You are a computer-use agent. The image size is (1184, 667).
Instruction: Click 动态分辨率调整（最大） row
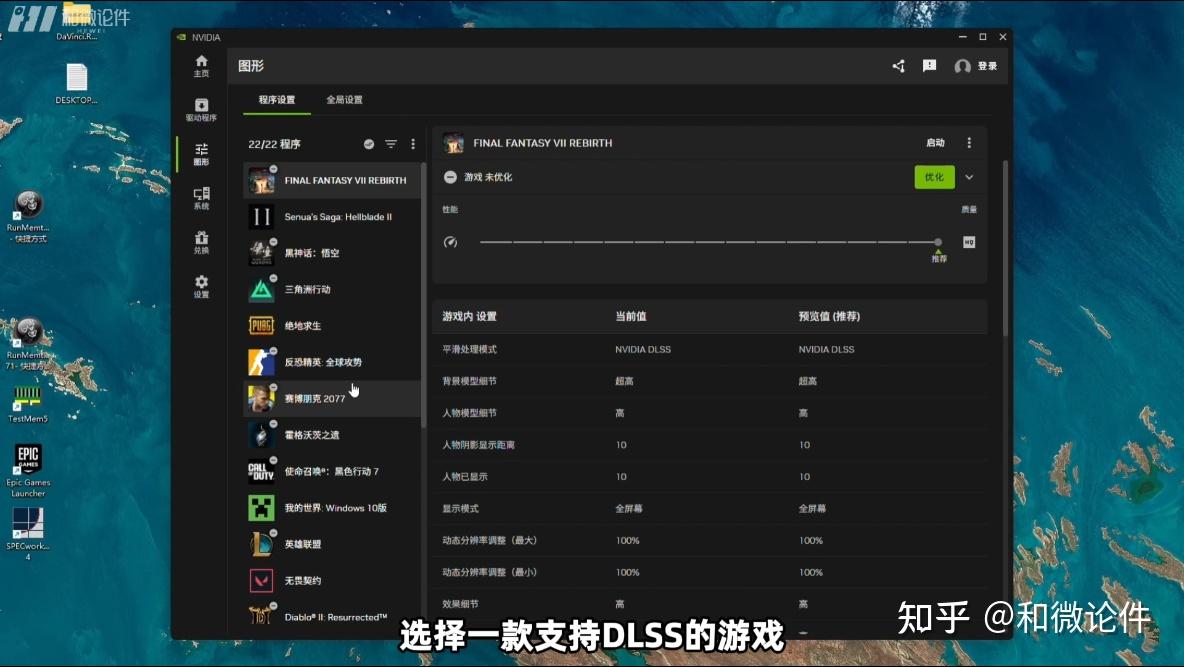(x=710, y=540)
